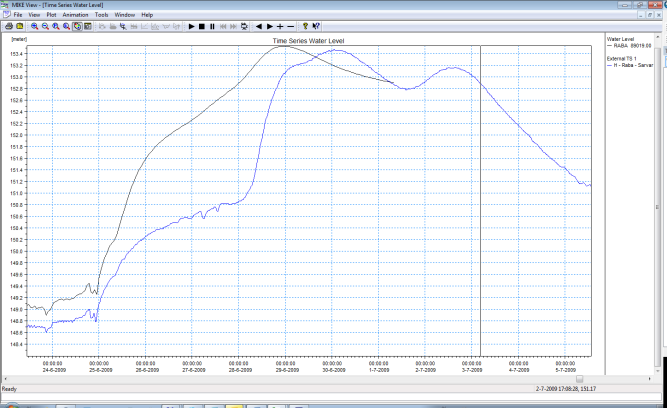Step backward with left arrow icon

click(259, 26)
